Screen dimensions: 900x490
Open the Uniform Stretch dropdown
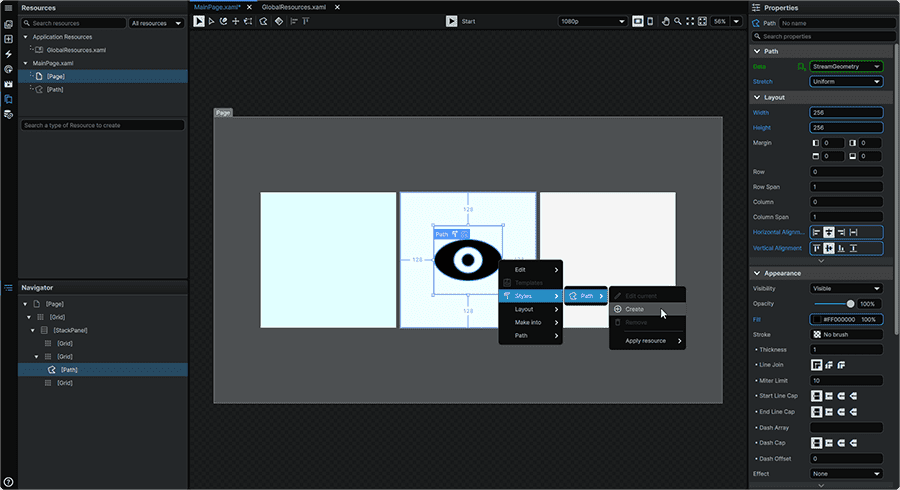click(846, 81)
